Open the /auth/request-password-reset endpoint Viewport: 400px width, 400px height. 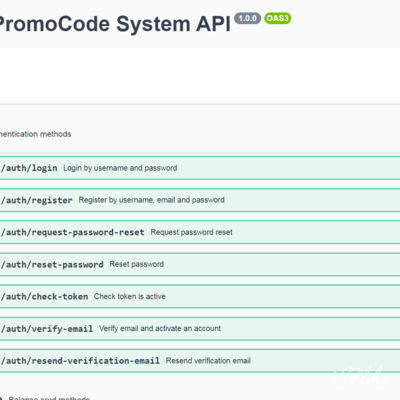click(x=200, y=232)
